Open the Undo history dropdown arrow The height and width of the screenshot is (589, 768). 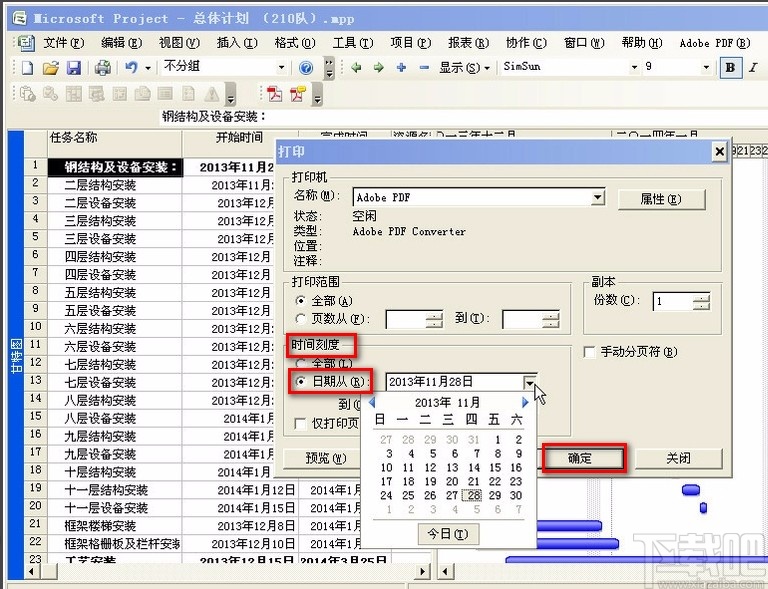pos(148,68)
